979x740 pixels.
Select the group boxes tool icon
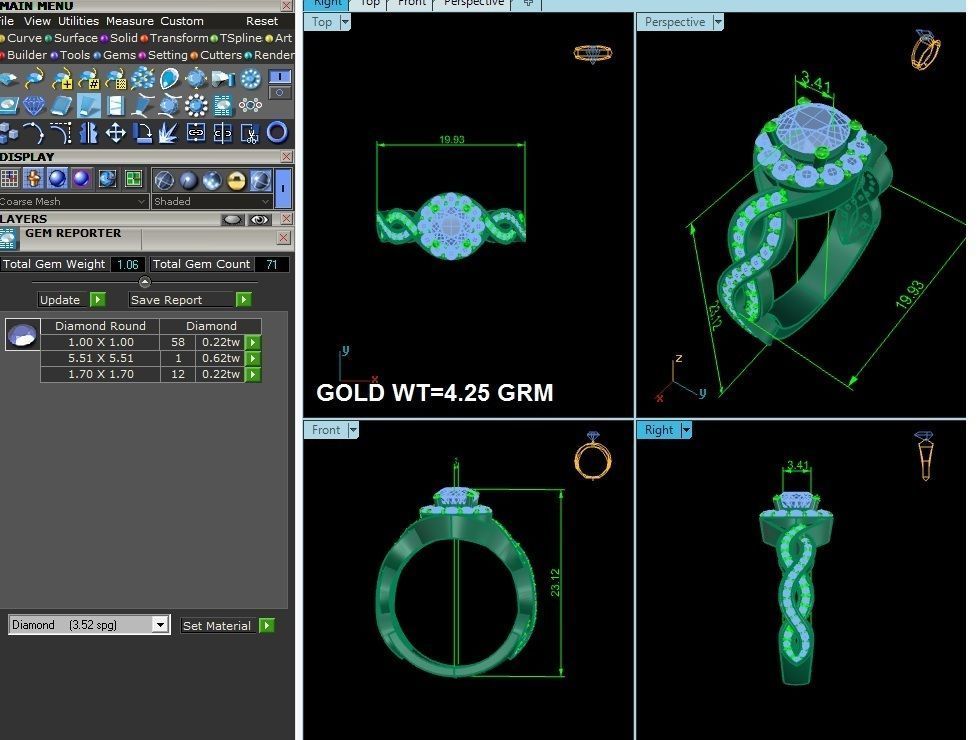point(9,132)
